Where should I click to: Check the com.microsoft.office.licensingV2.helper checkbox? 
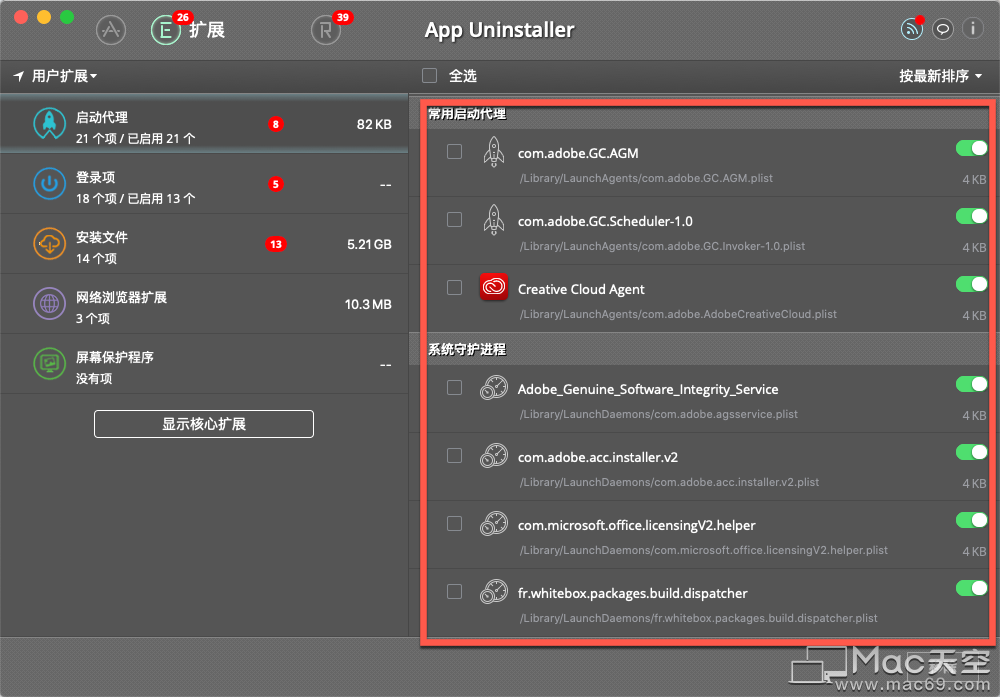click(x=454, y=524)
